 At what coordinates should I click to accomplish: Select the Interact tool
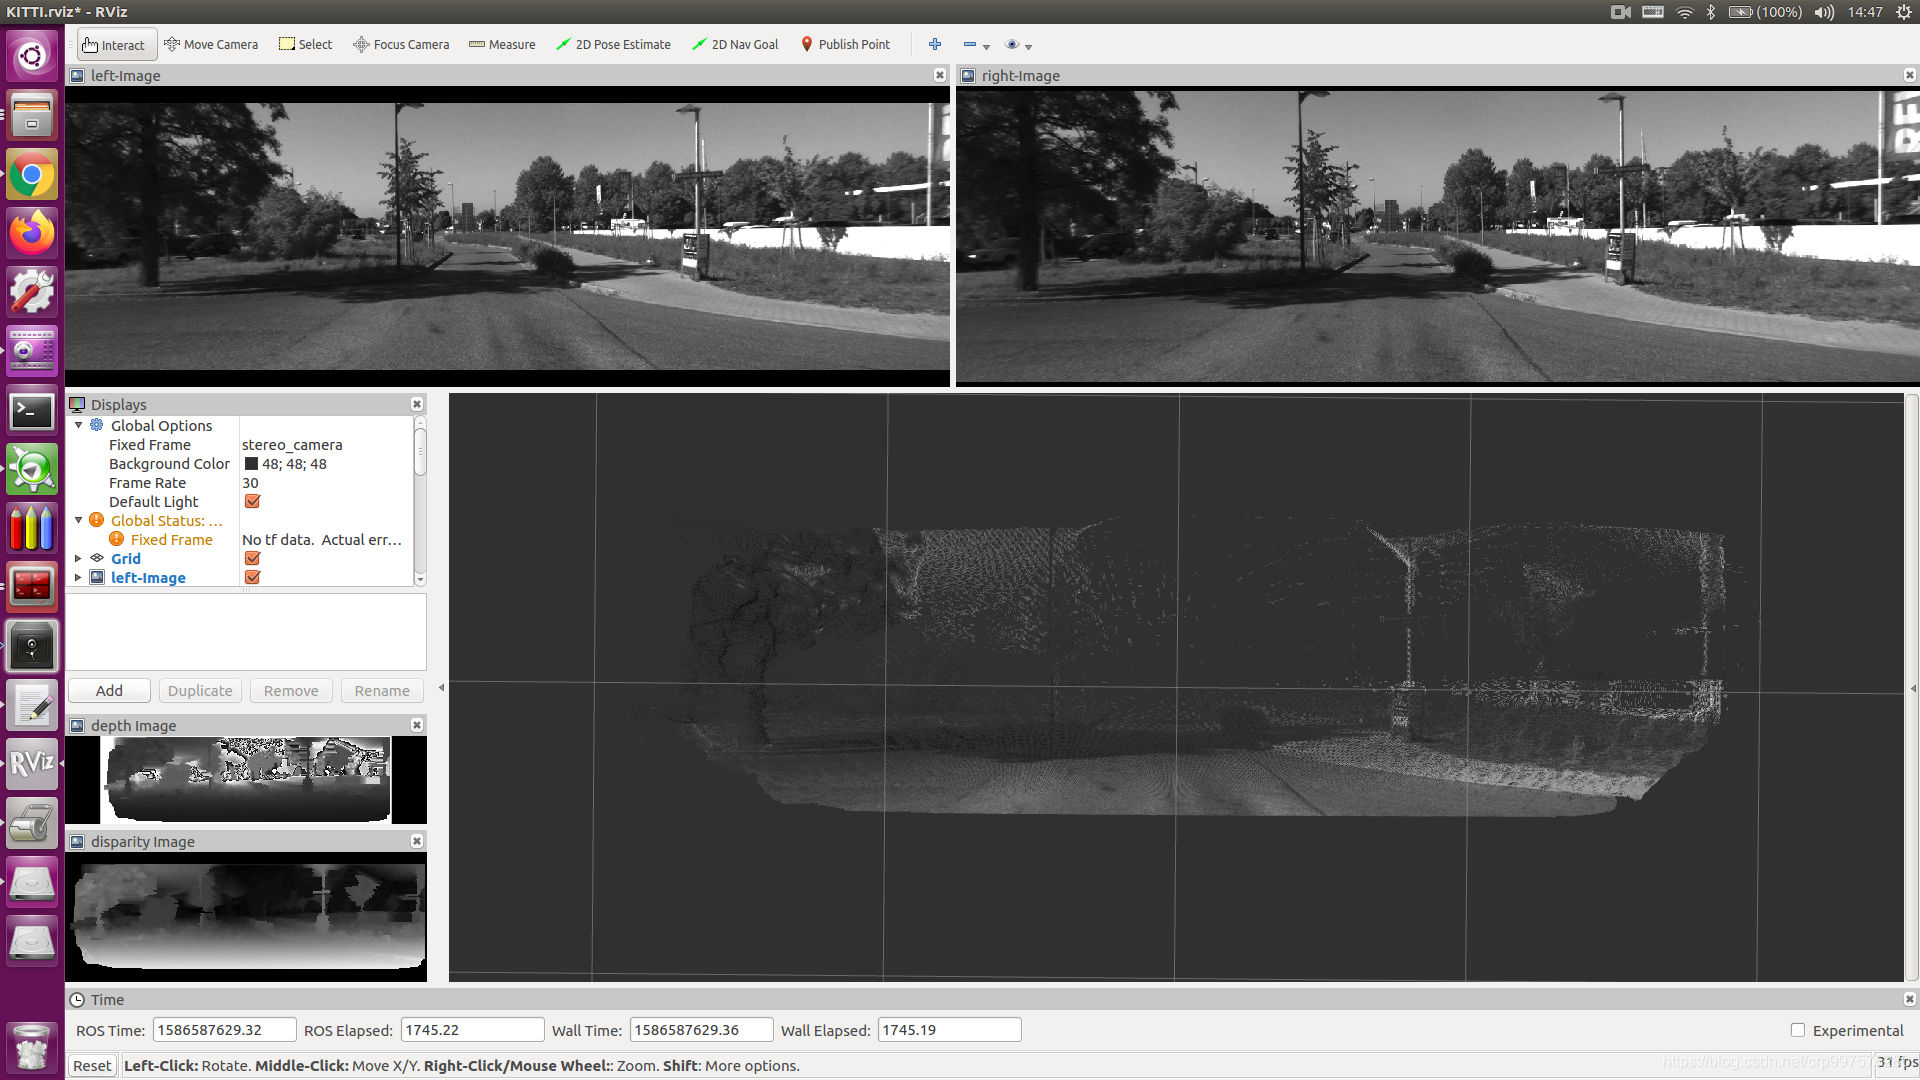pos(117,45)
